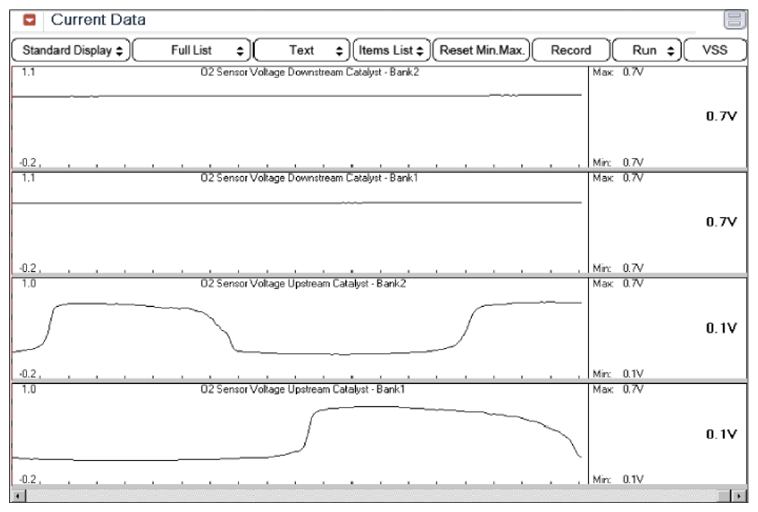
Task: Click the red arrow icon beside Current Data
Action: (x=30, y=19)
